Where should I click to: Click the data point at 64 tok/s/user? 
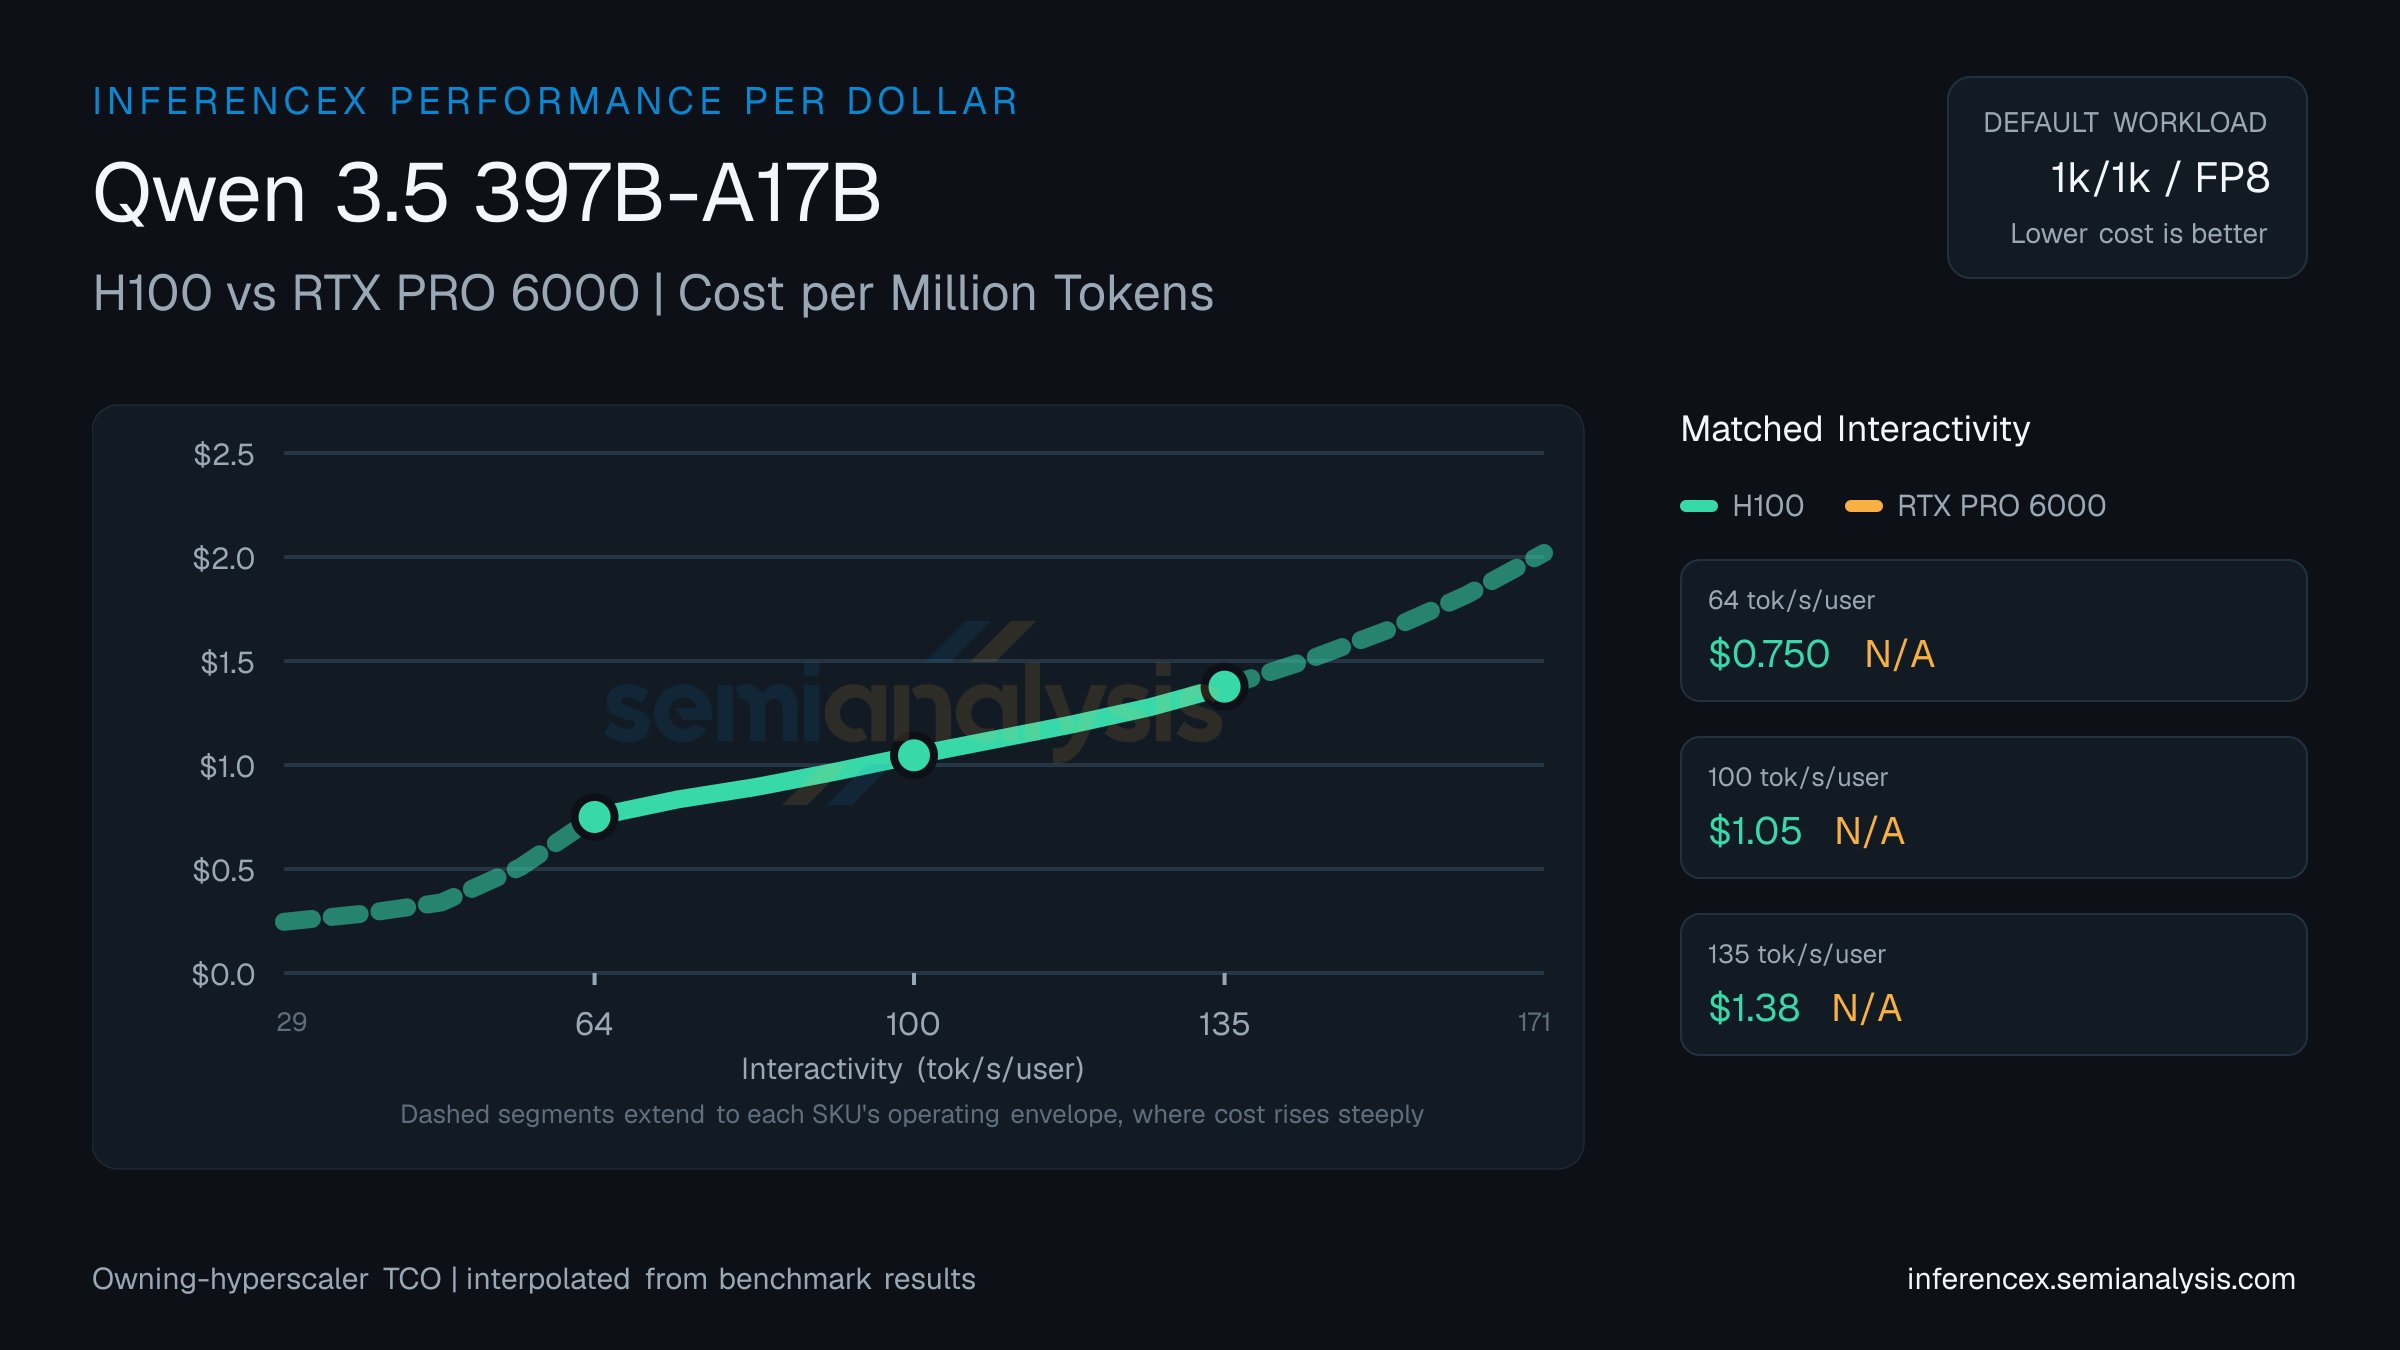tap(594, 817)
